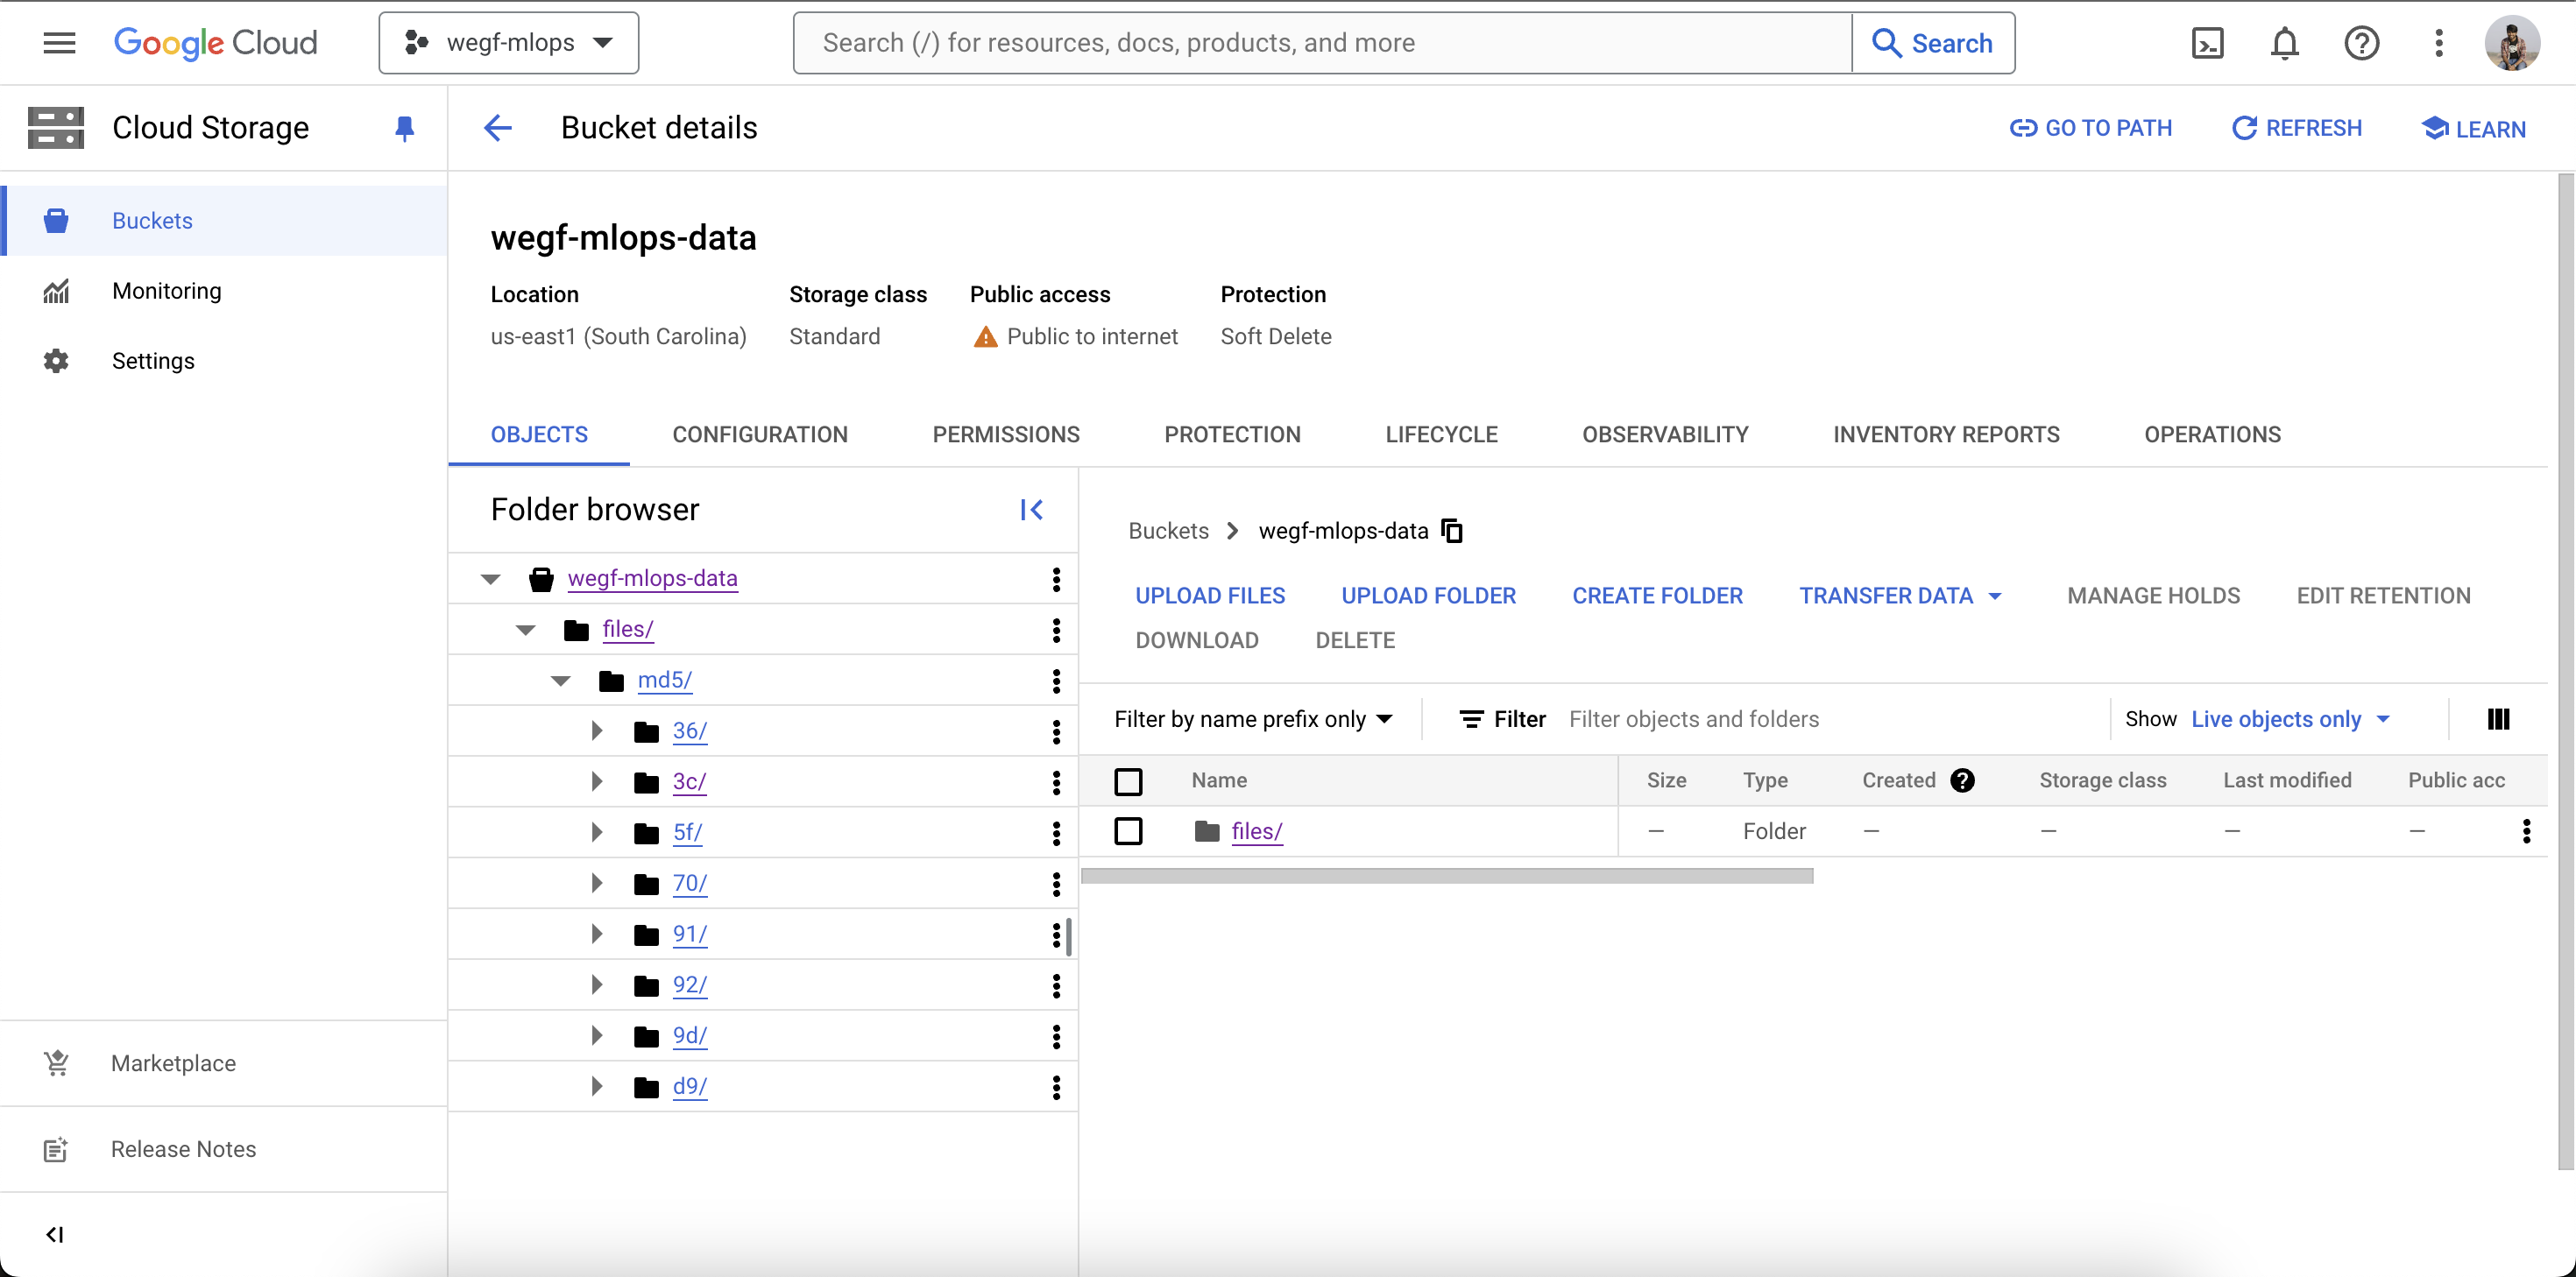Click the help question mark icon
Image resolution: width=2576 pixels, height=1277 pixels.
pos(2361,43)
